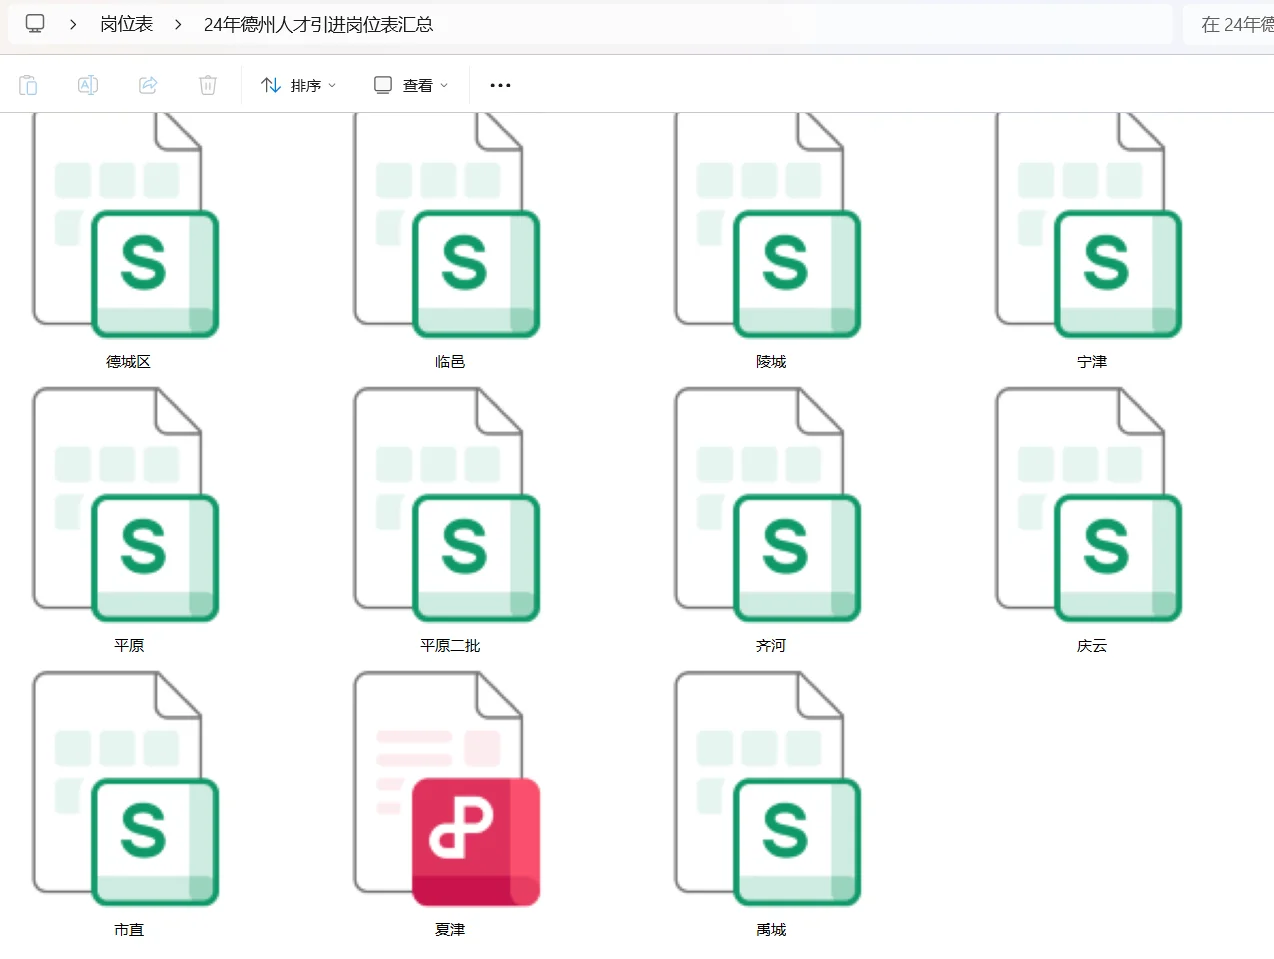
Task: Open the 临邑 spreadsheet file icon
Action: (447, 225)
